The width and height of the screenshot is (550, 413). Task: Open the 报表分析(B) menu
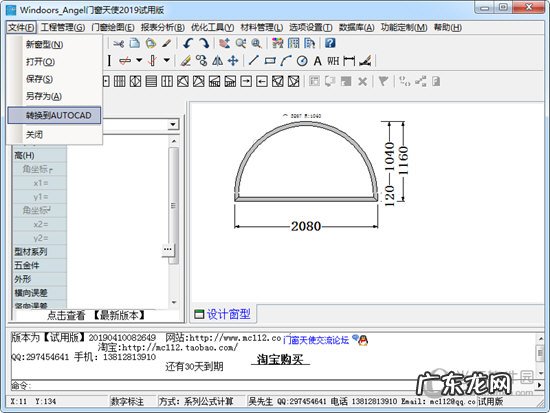click(163, 27)
